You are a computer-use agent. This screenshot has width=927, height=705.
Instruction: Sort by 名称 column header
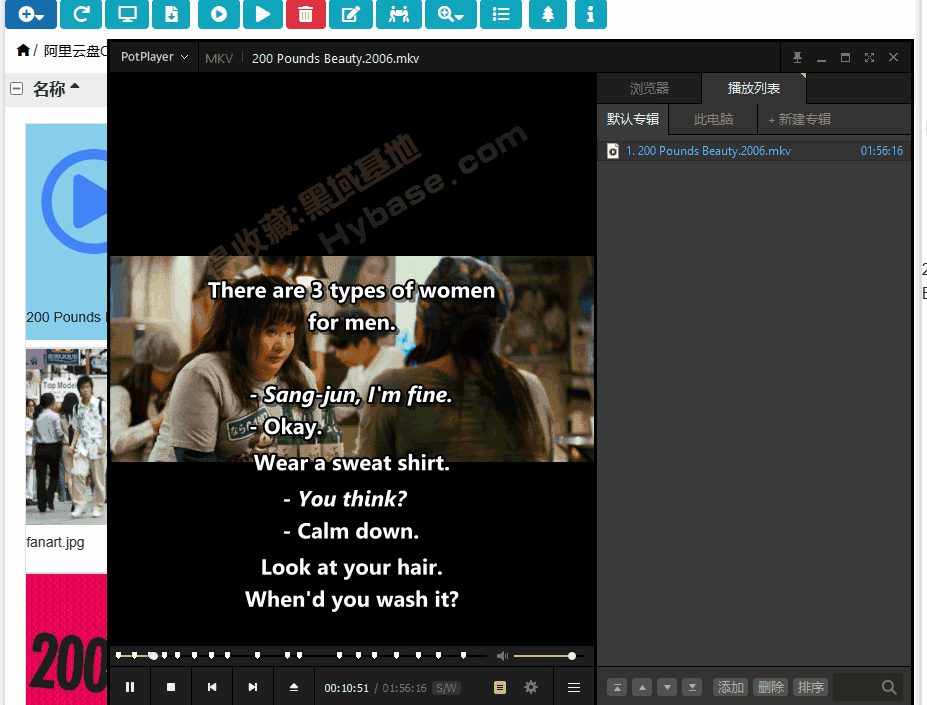(x=56, y=89)
